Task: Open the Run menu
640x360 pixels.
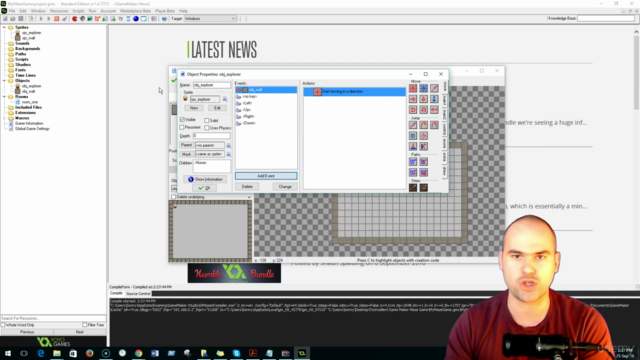Action: pos(92,11)
